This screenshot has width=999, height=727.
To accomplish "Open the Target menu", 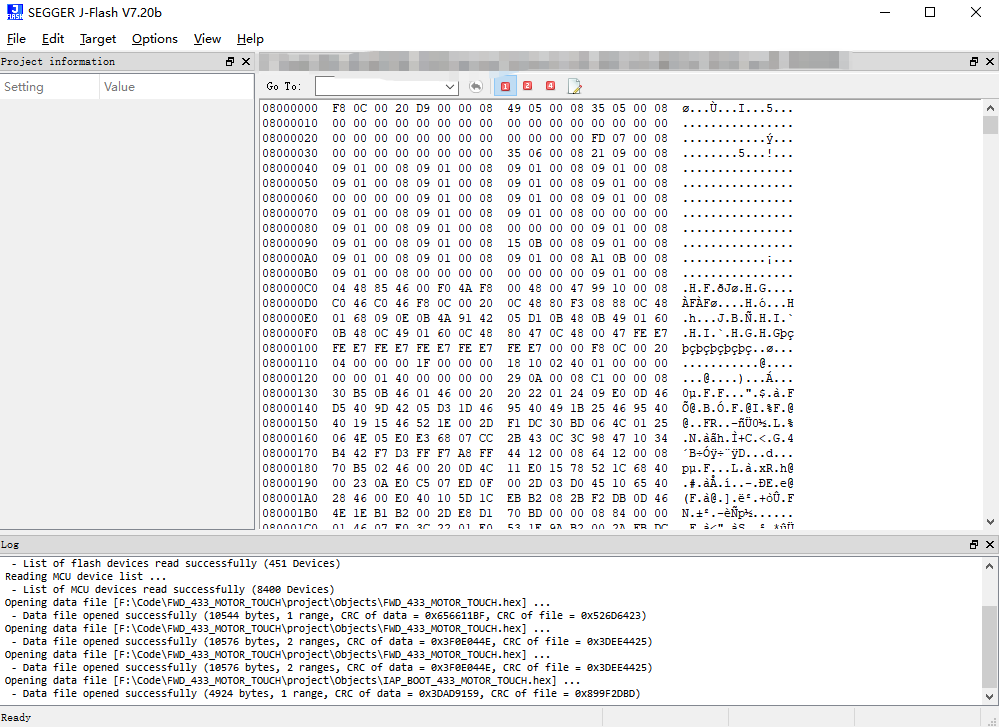I will coord(97,39).
